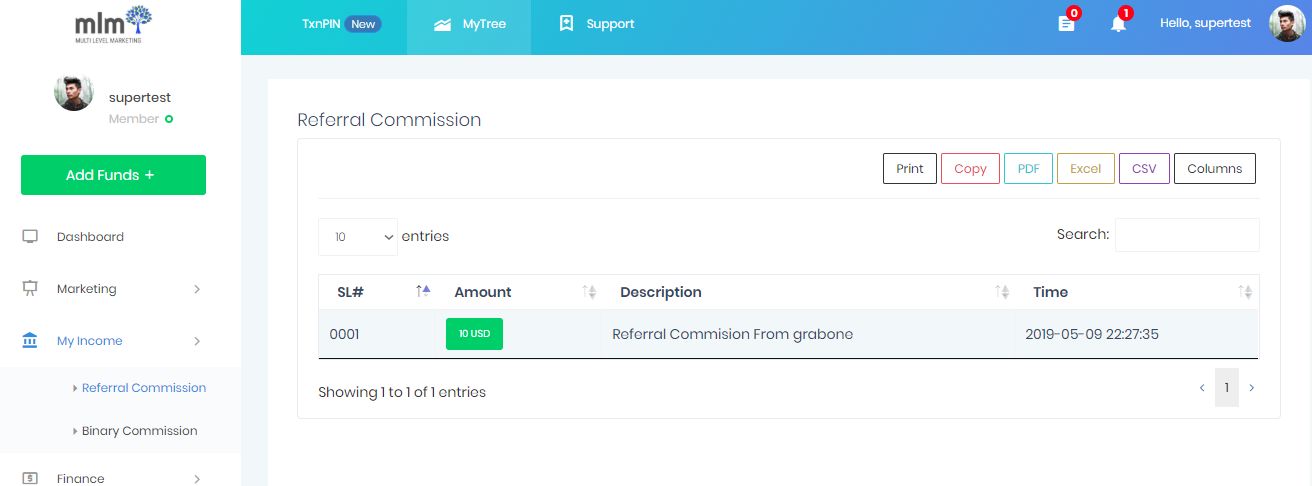
Task: Click the Dashboard monitor icon
Action: tap(30, 237)
